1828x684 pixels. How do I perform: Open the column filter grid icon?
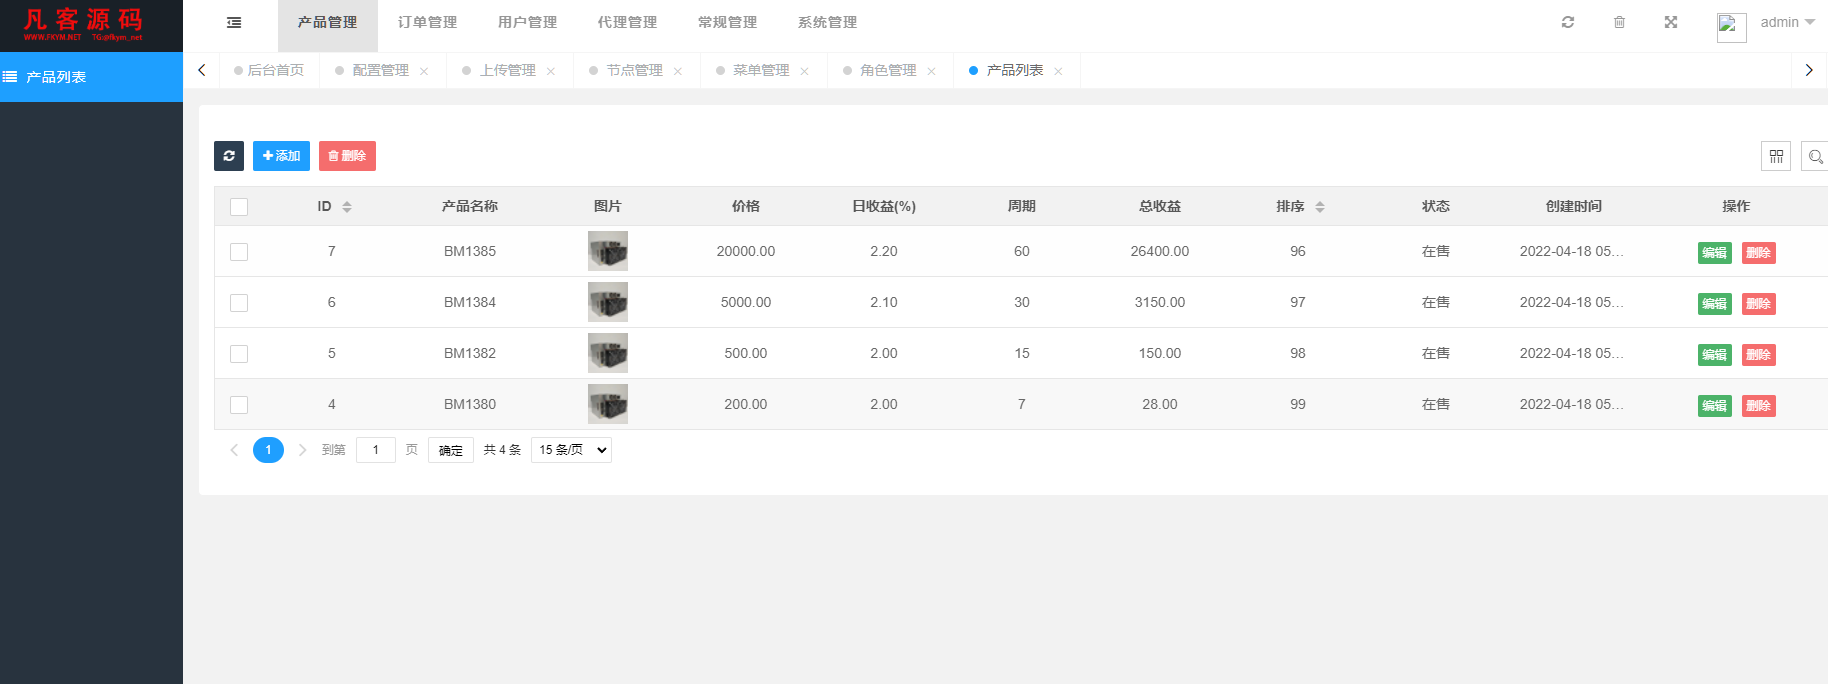[x=1776, y=156]
